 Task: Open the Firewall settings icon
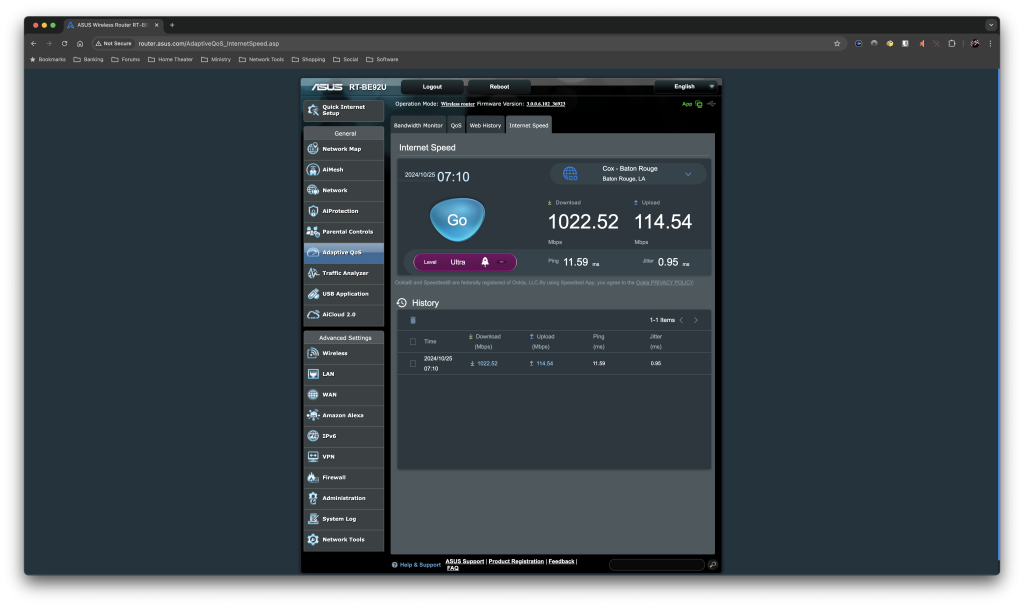click(x=313, y=478)
